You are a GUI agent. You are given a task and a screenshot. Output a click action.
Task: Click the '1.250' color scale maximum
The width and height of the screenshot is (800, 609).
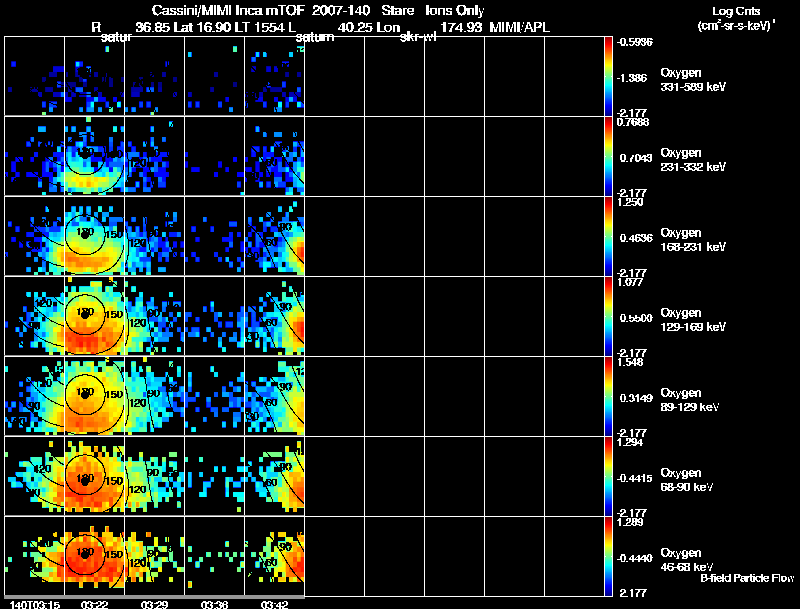point(630,202)
